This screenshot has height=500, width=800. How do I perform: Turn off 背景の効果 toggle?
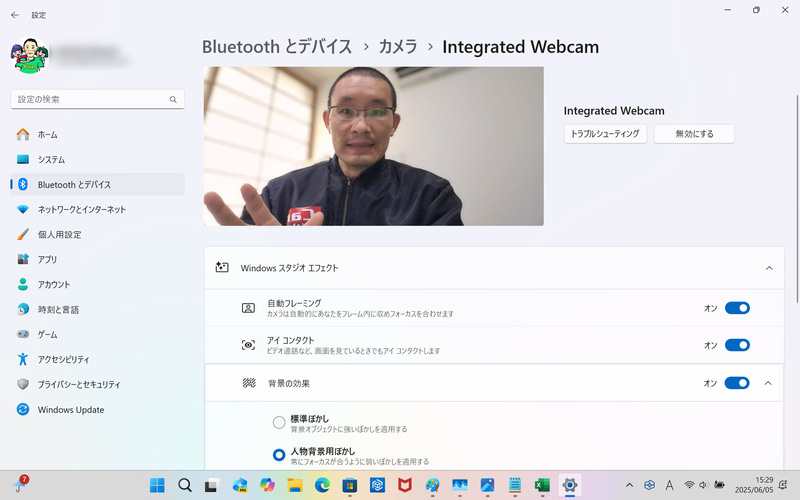click(x=737, y=383)
